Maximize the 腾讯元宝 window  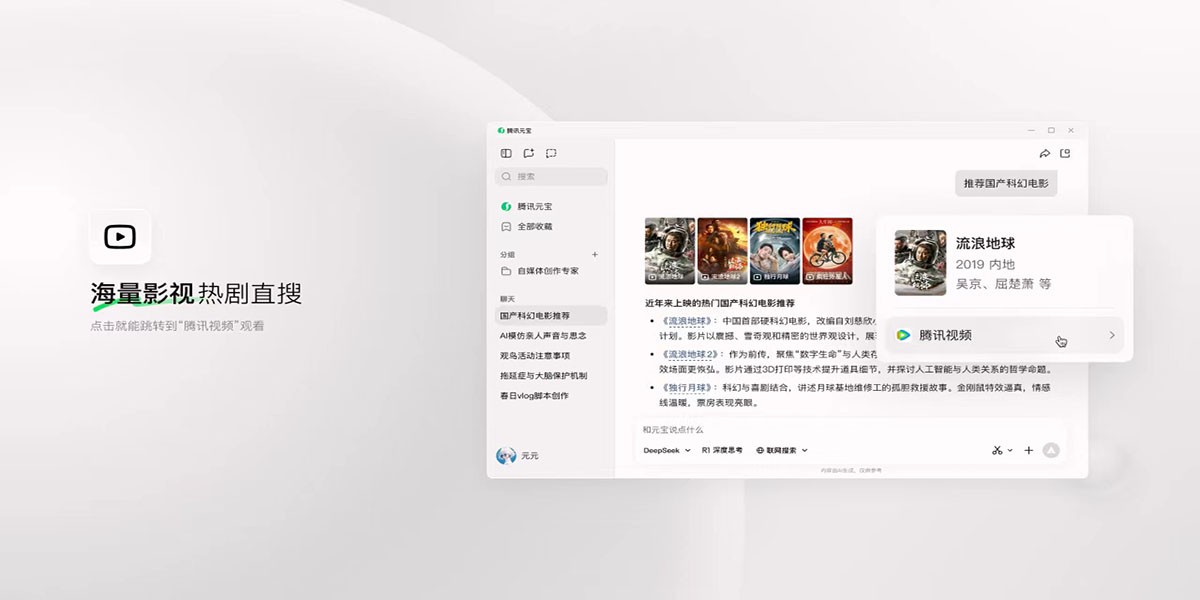[x=1051, y=130]
